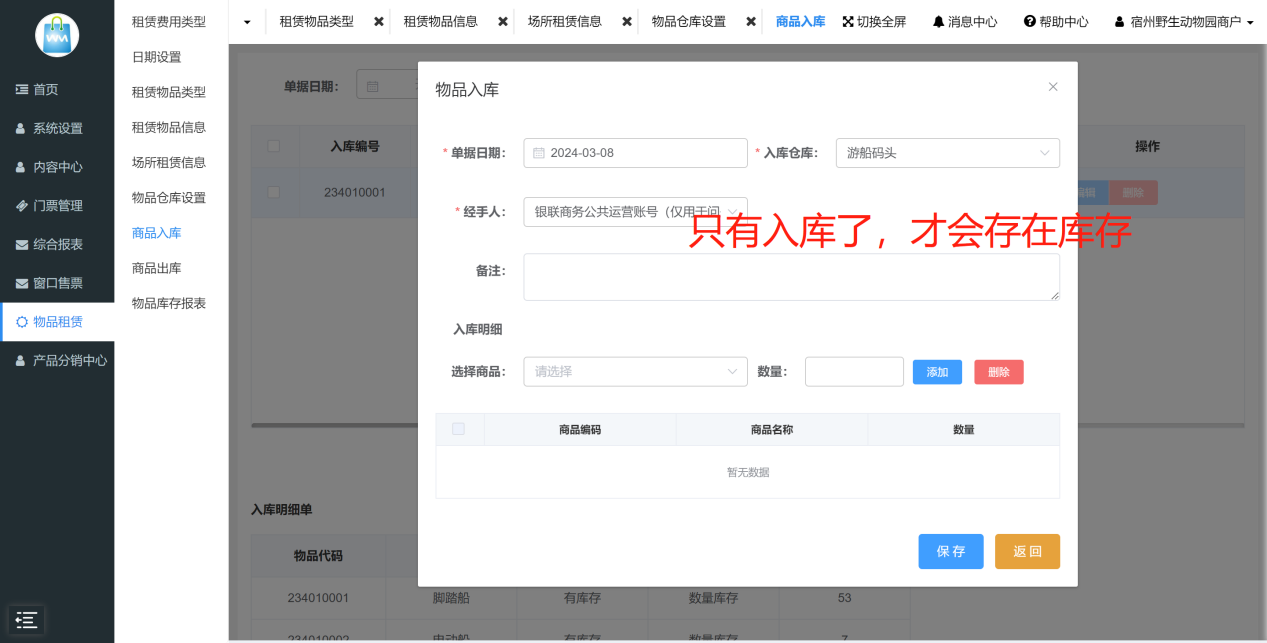The height and width of the screenshot is (643, 1267).
Task: Click the 数量 input field
Action: 853,372
